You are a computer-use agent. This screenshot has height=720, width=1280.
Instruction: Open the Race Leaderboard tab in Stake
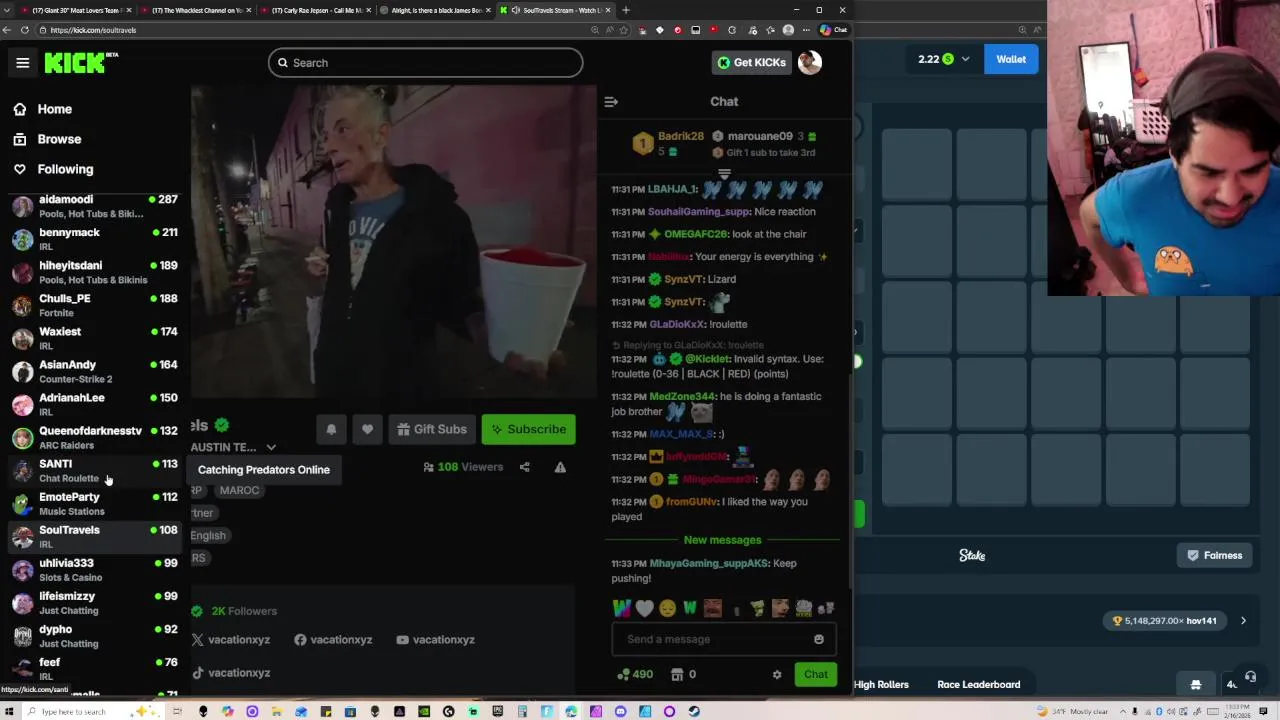978,685
